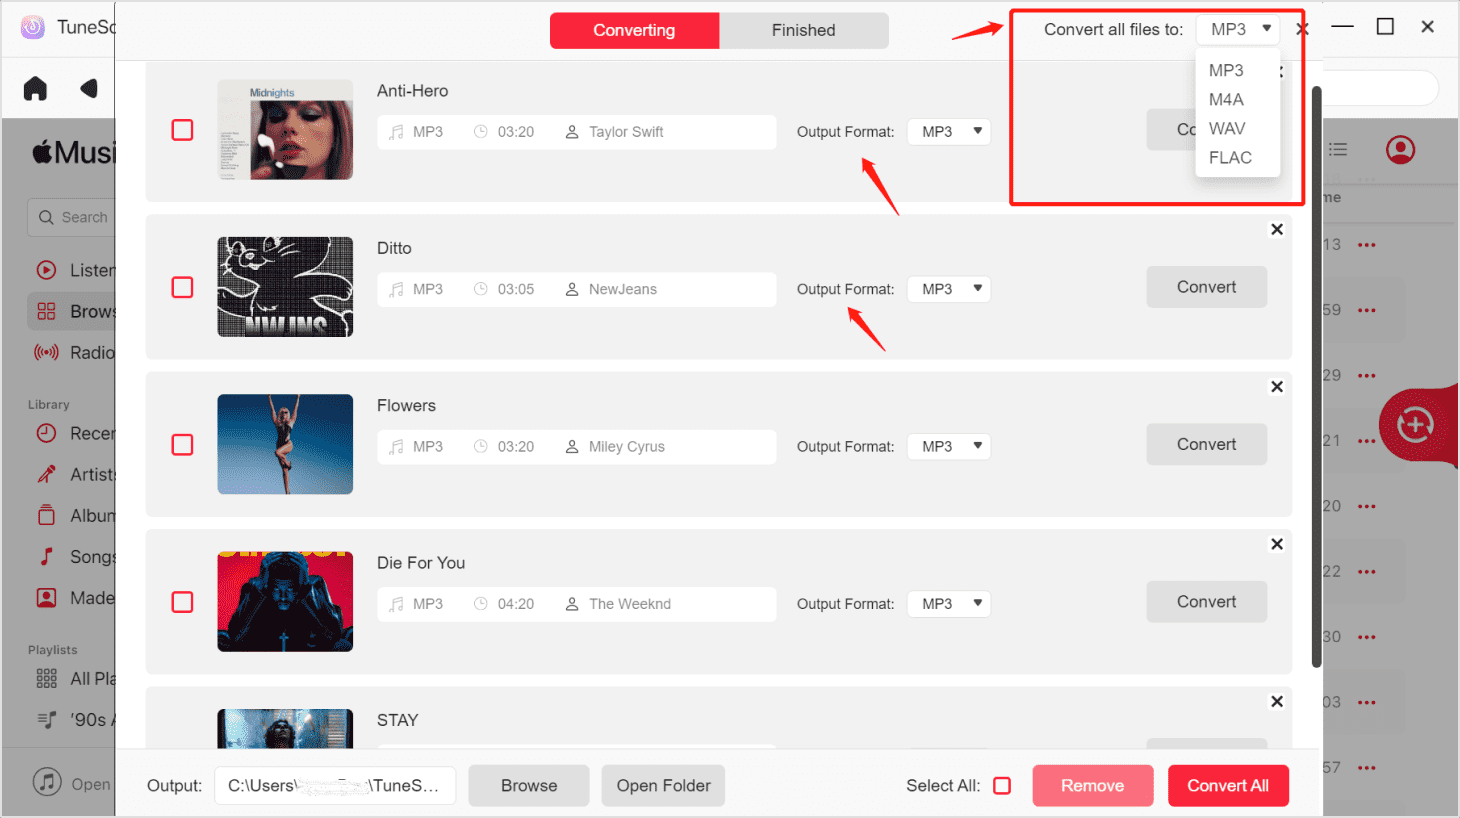Click artist name Miley Cyrus
This screenshot has width=1460, height=818.
627,447
